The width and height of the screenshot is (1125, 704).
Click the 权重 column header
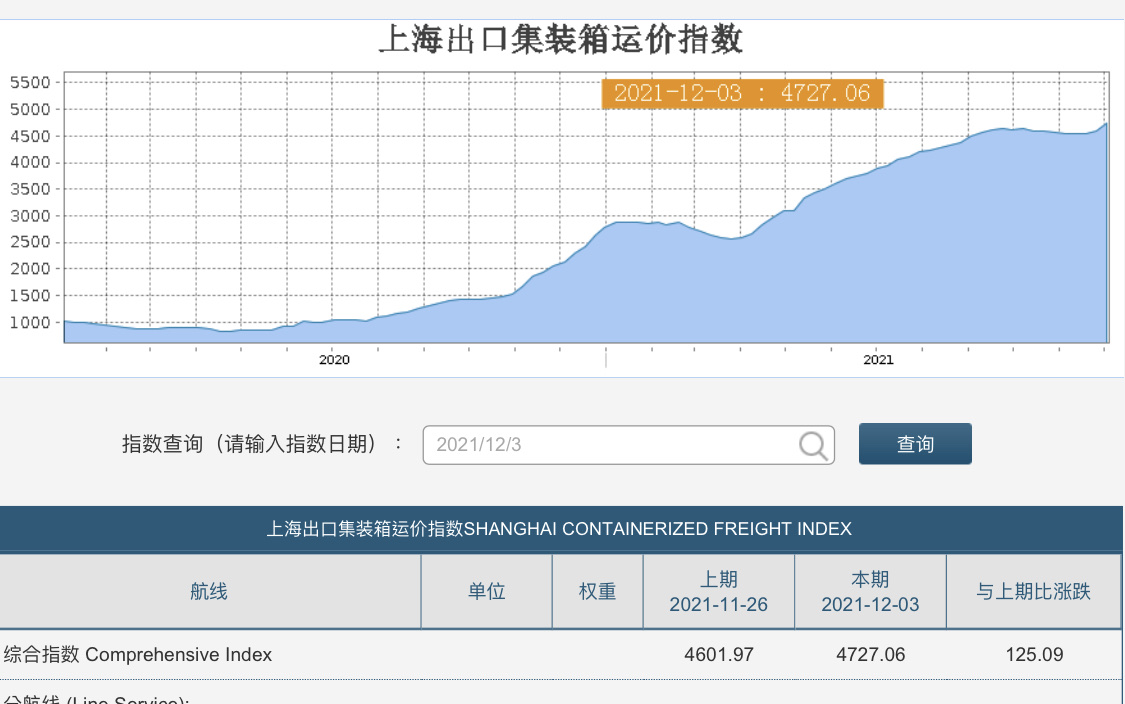pyautogui.click(x=598, y=592)
